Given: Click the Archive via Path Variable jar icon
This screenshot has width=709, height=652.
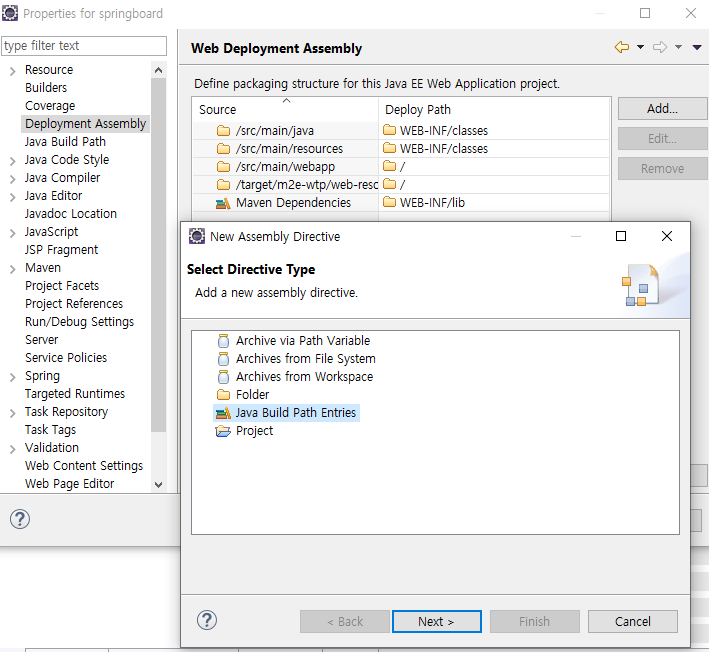Looking at the screenshot, I should [223, 340].
